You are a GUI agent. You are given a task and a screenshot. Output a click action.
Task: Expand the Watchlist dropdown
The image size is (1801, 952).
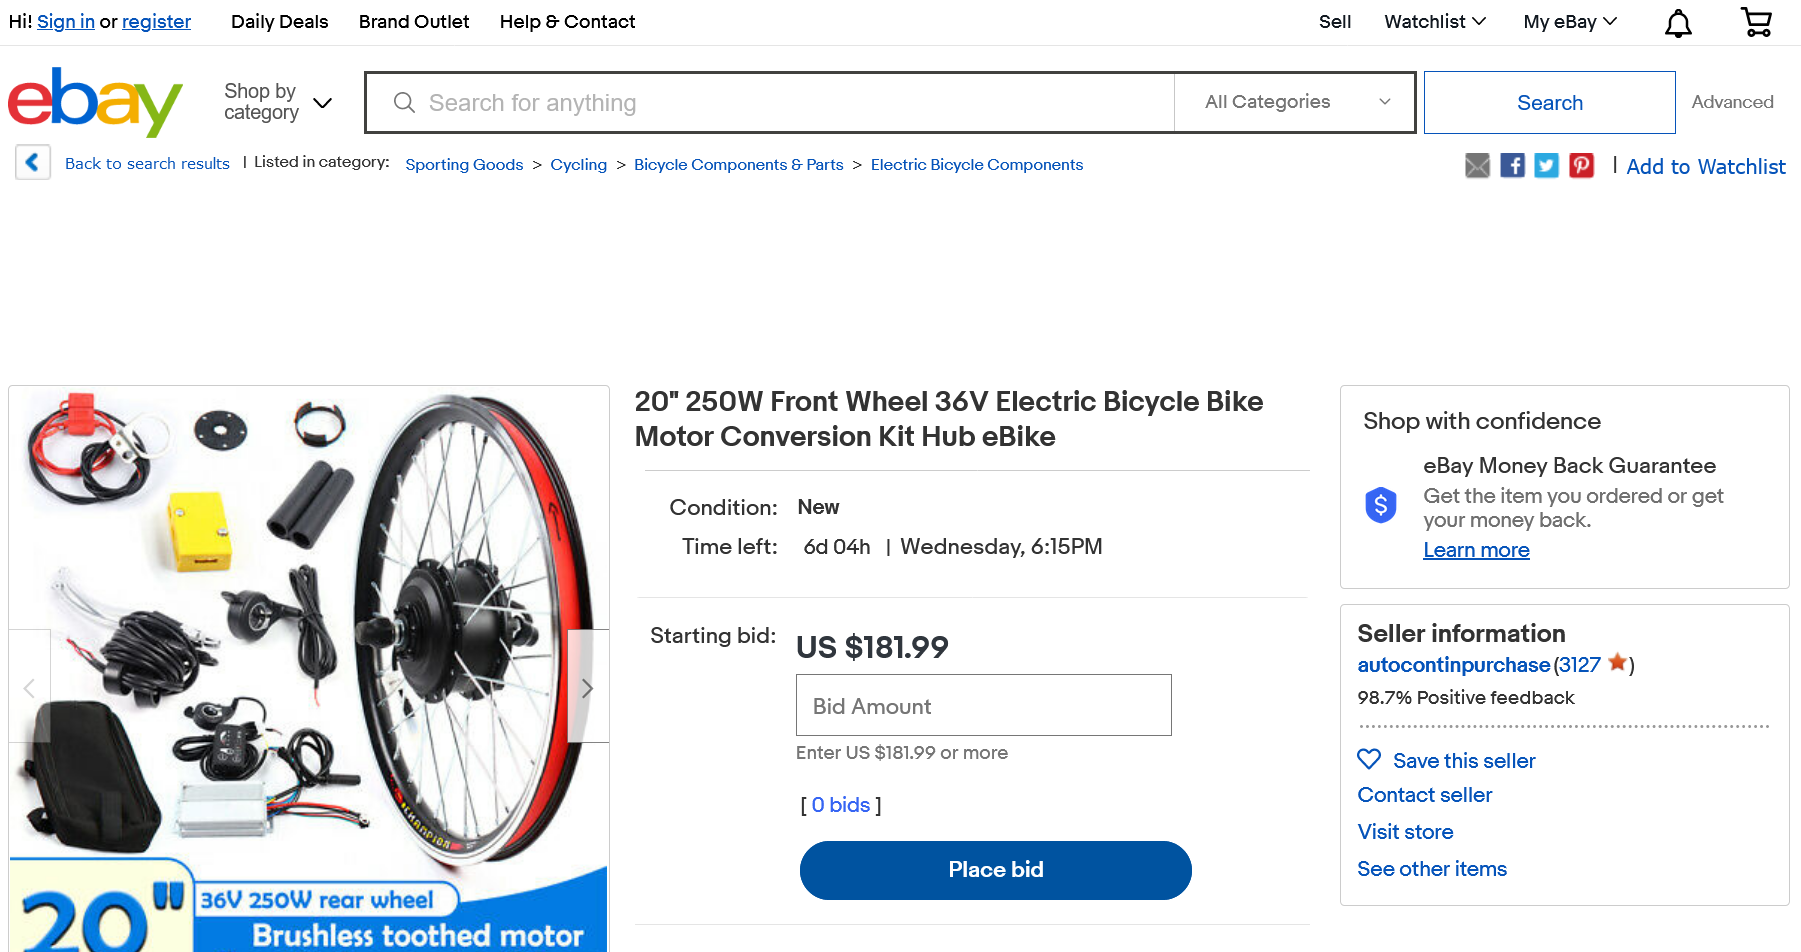(1434, 22)
